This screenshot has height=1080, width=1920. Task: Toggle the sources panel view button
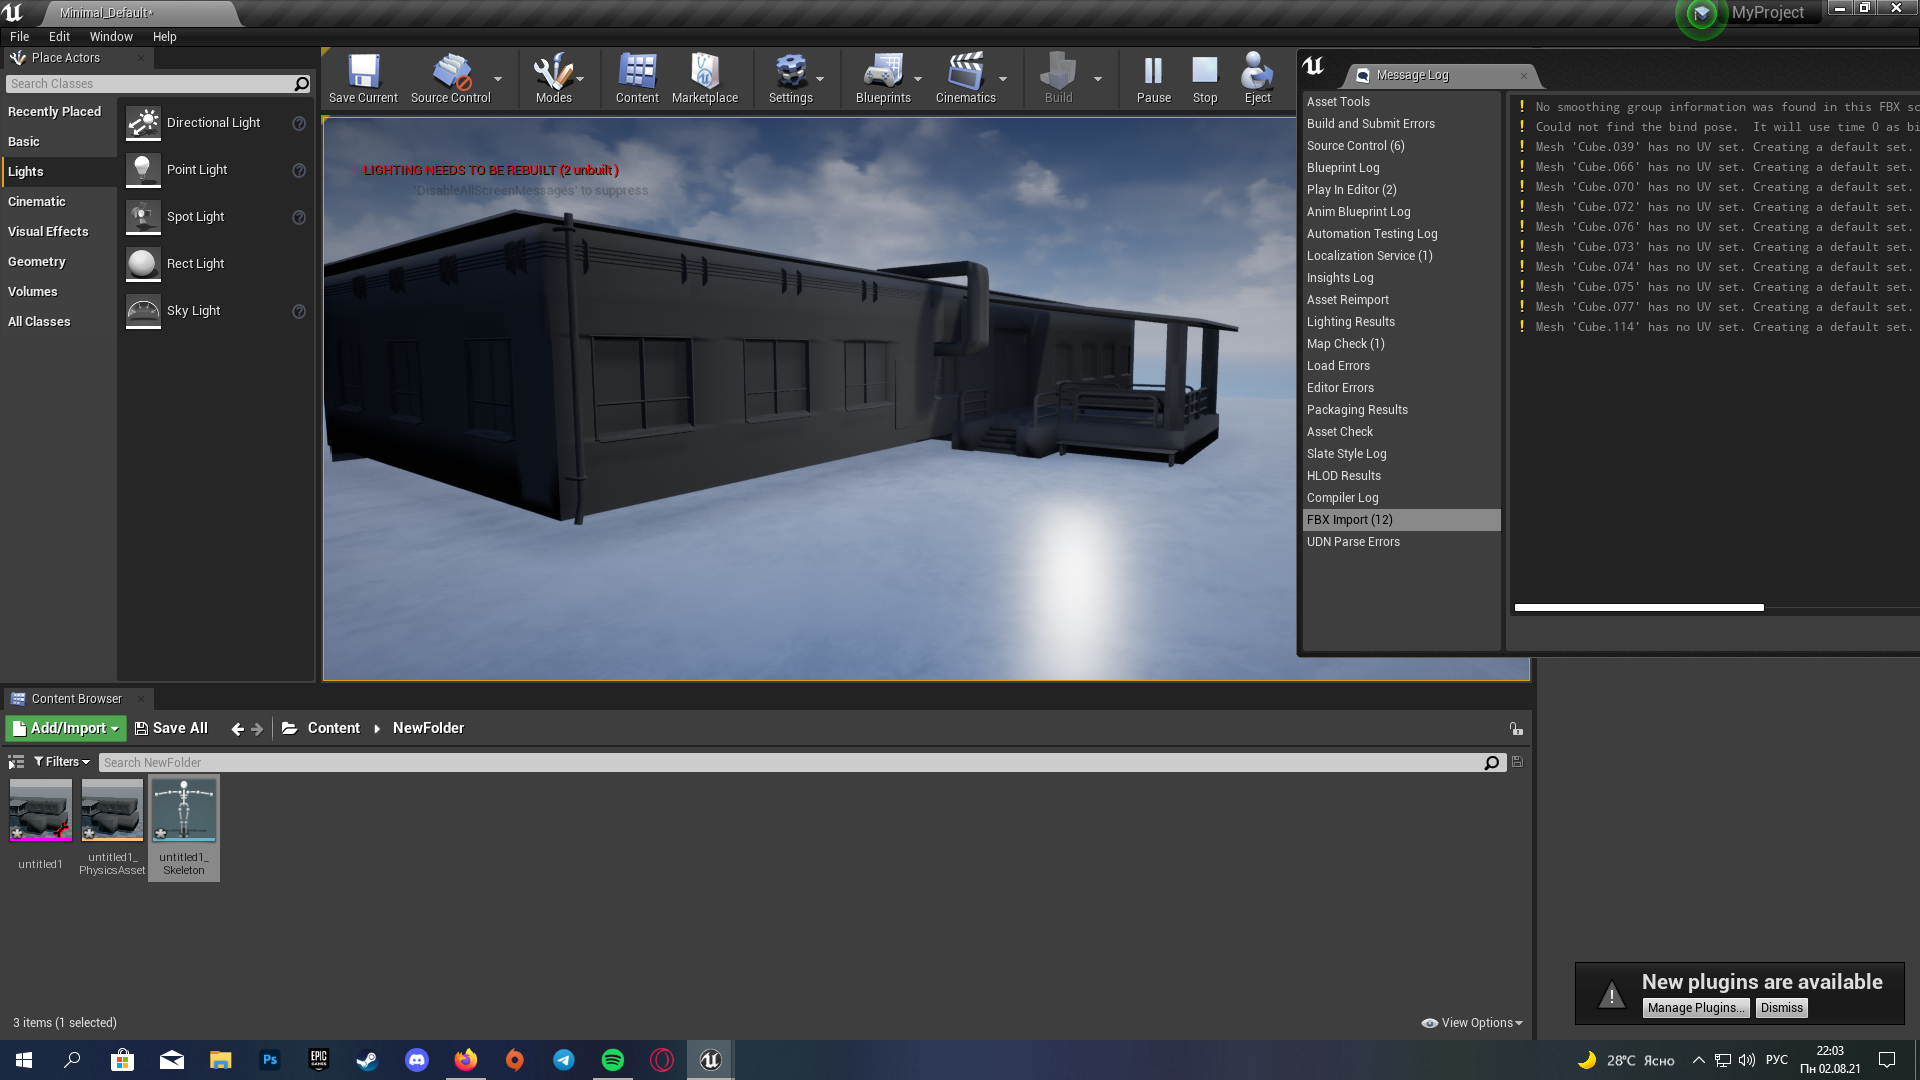pos(16,762)
